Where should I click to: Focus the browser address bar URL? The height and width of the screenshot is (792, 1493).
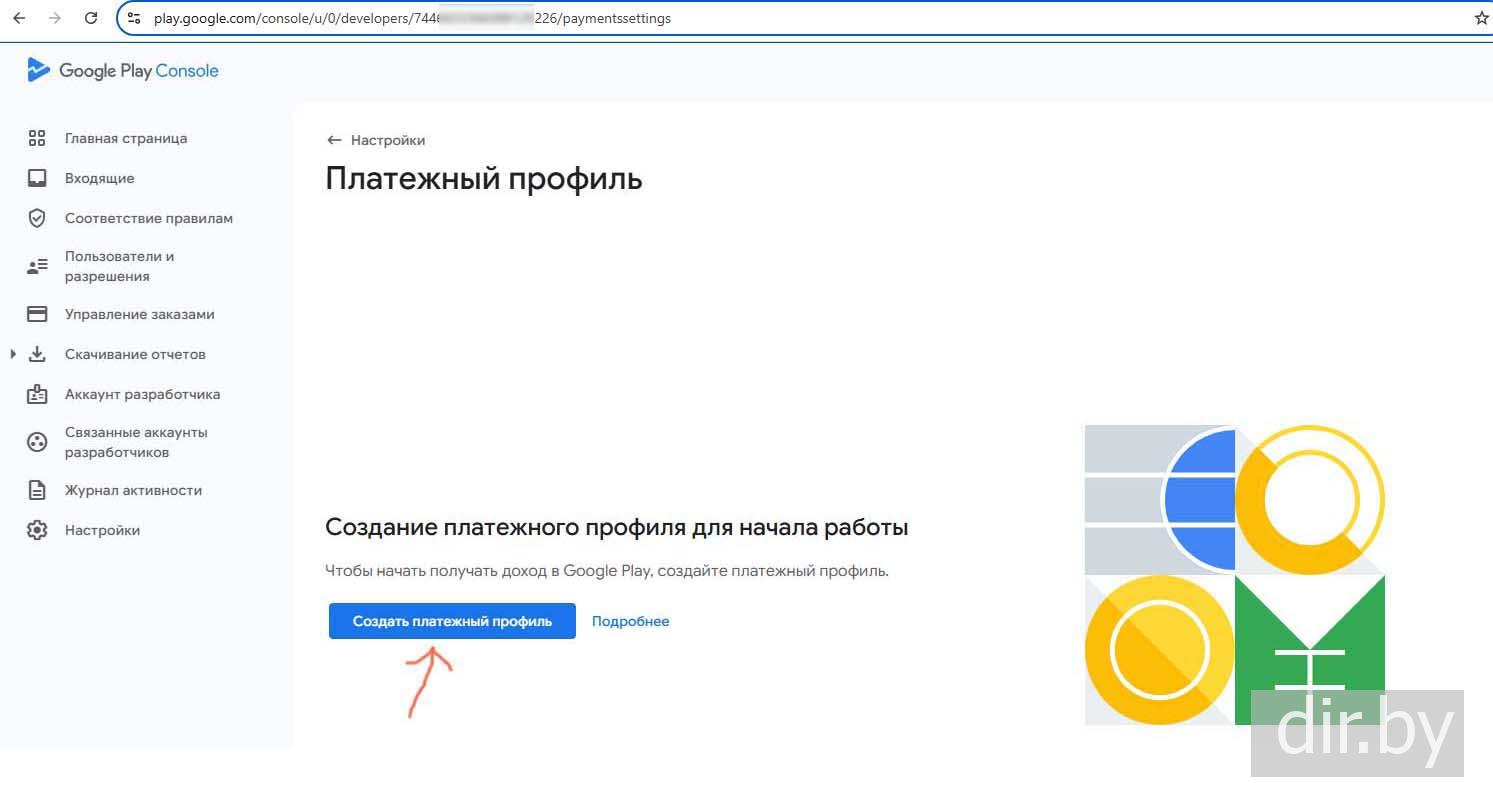pos(412,18)
